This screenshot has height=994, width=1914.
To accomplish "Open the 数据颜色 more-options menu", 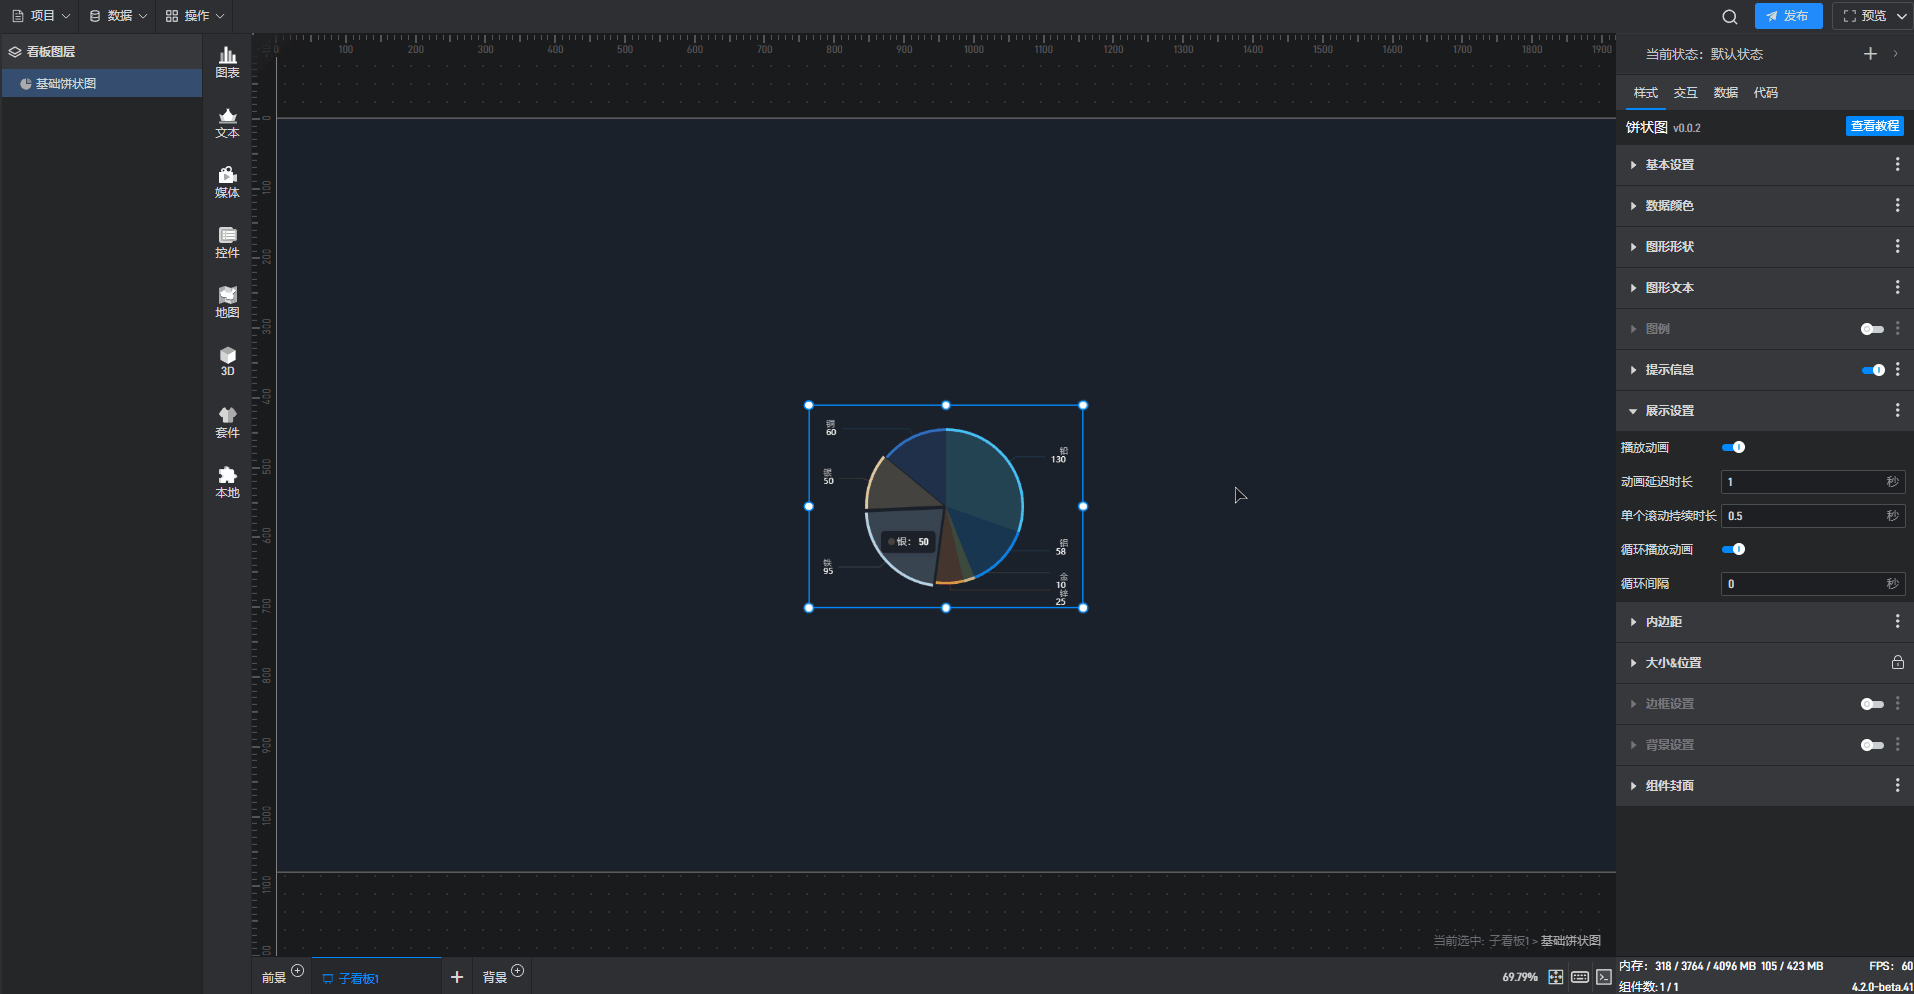I will [x=1897, y=206].
